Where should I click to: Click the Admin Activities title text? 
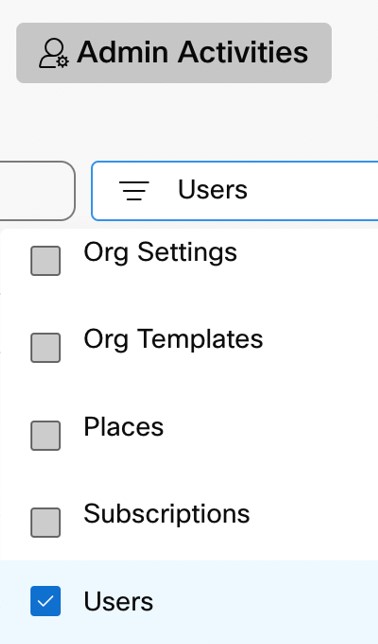coord(193,52)
